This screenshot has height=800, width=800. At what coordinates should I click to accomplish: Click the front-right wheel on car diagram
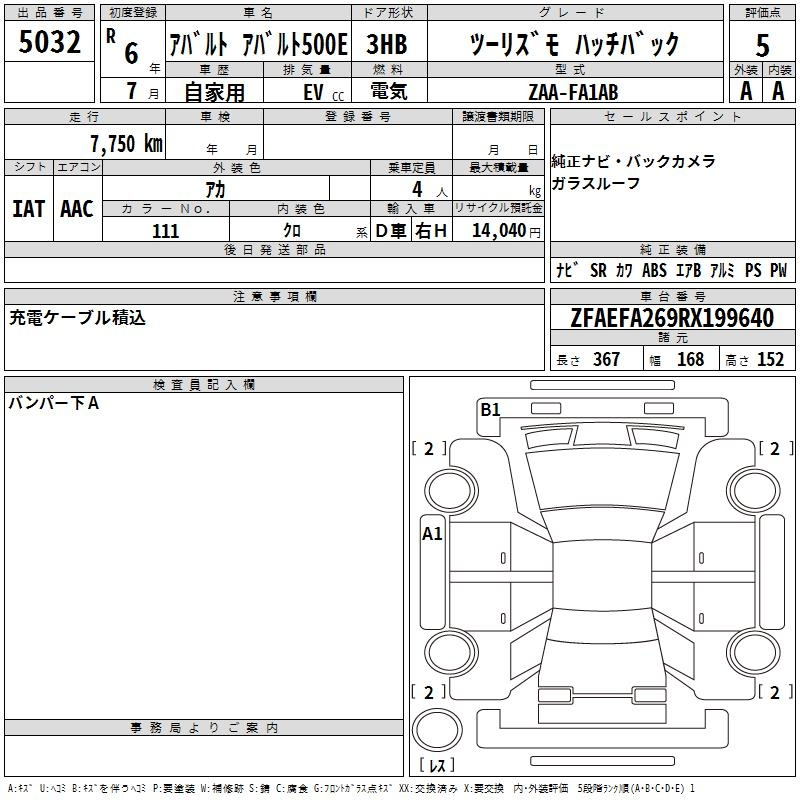tap(753, 491)
